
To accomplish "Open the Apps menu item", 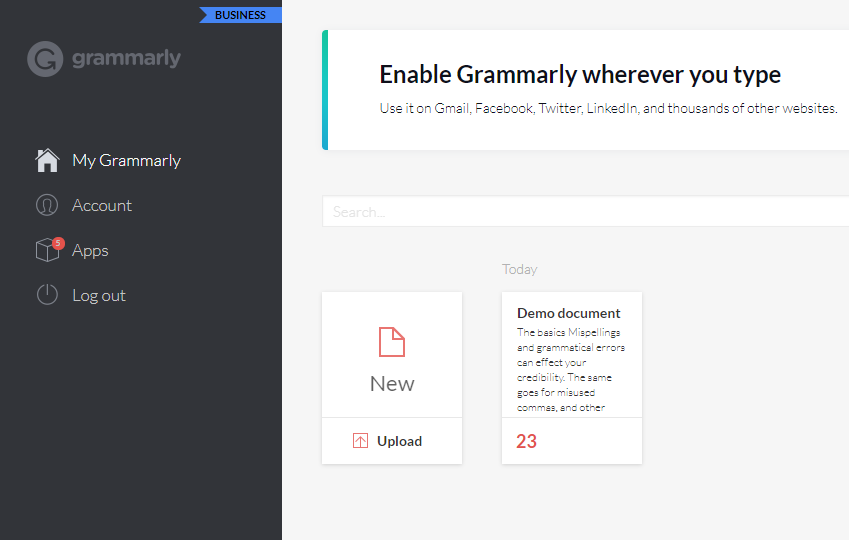I will pos(90,251).
